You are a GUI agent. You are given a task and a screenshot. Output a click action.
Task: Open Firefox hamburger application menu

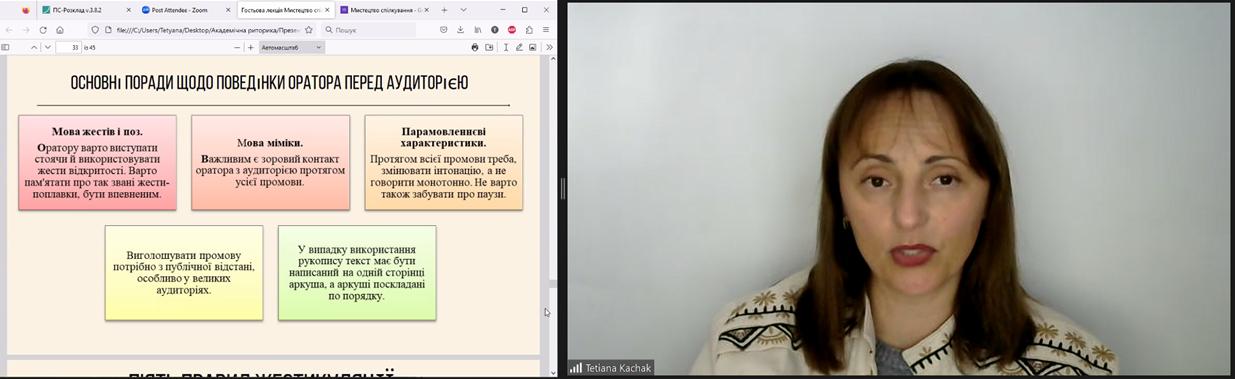[x=546, y=30]
